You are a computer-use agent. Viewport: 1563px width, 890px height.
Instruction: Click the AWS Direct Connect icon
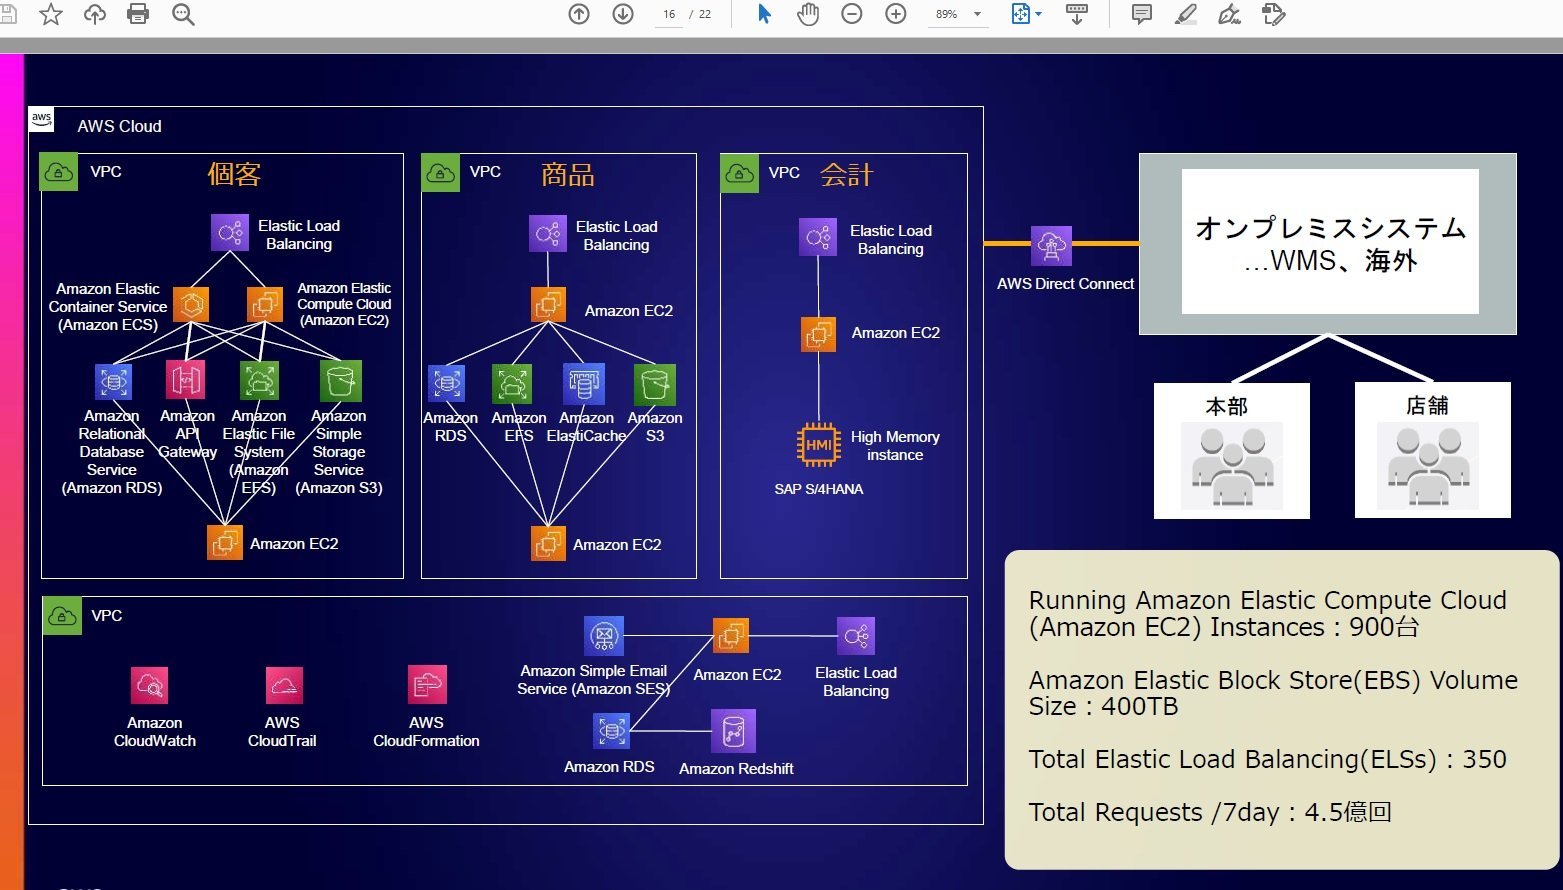point(1051,245)
